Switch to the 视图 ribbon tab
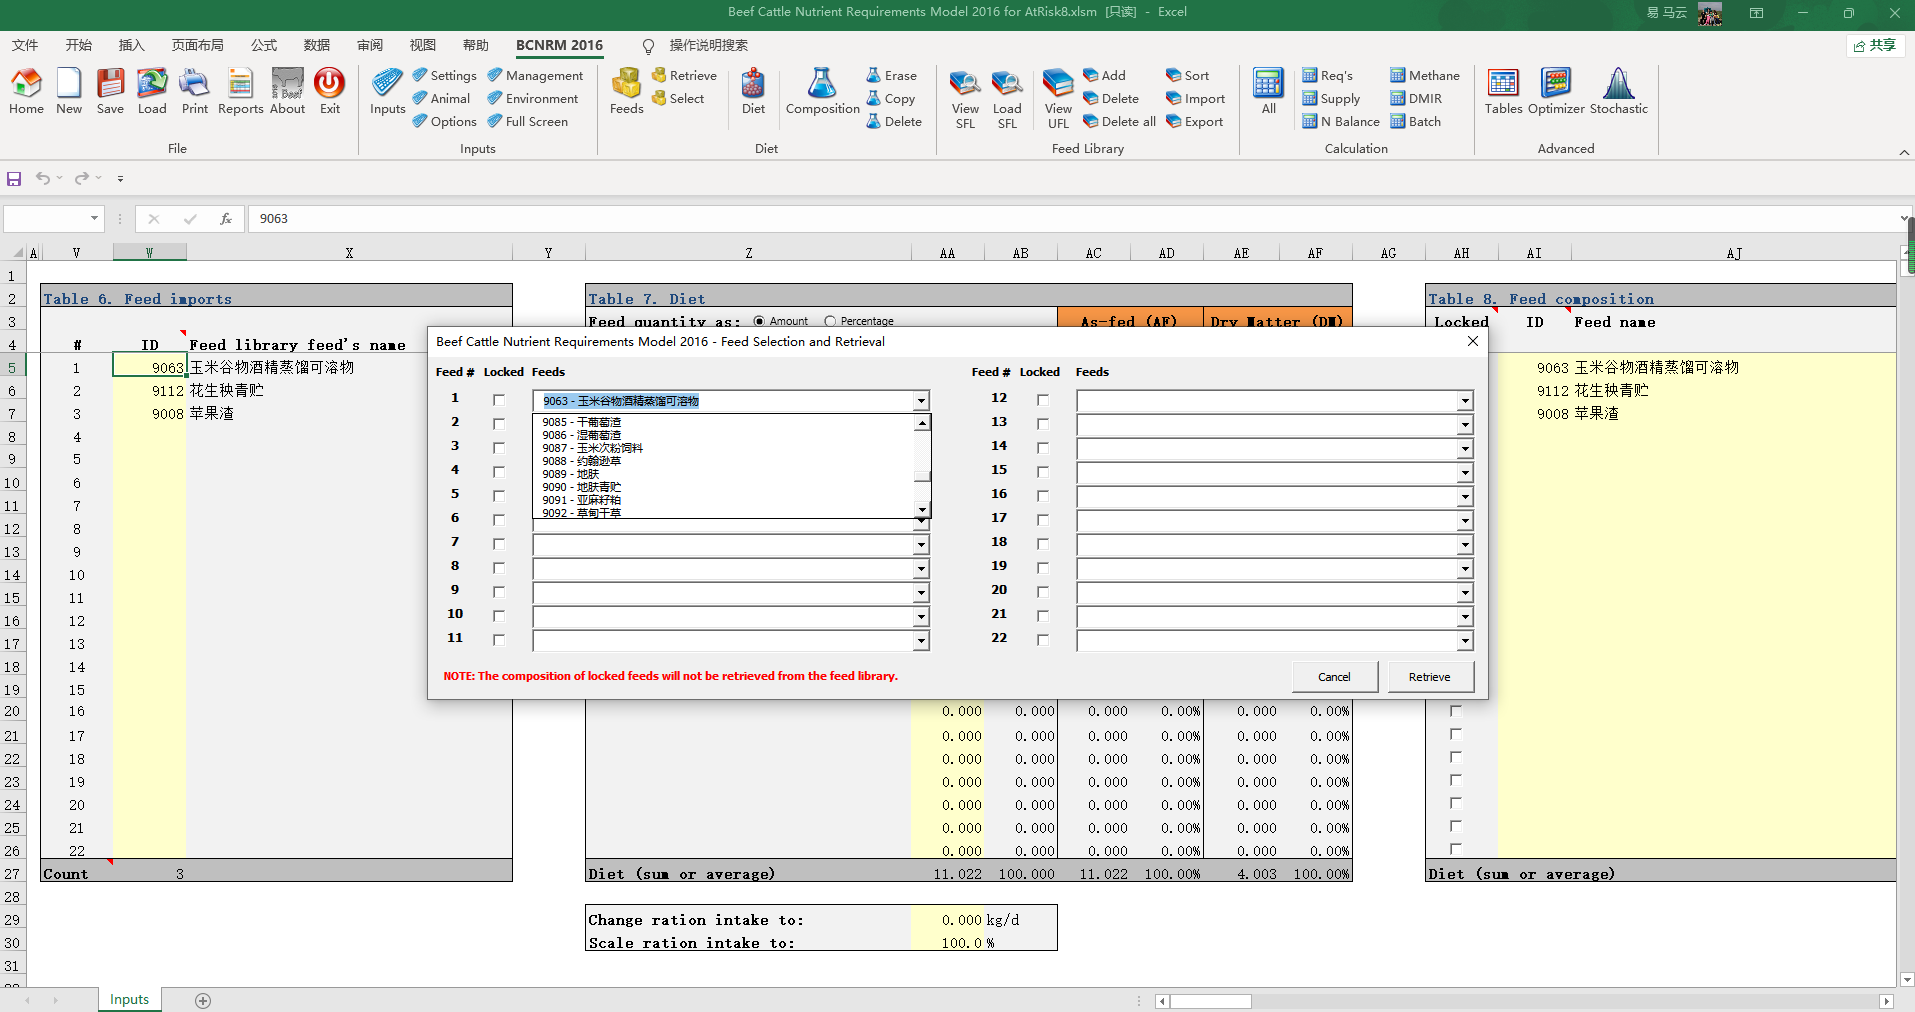The height and width of the screenshot is (1012, 1915). [423, 45]
